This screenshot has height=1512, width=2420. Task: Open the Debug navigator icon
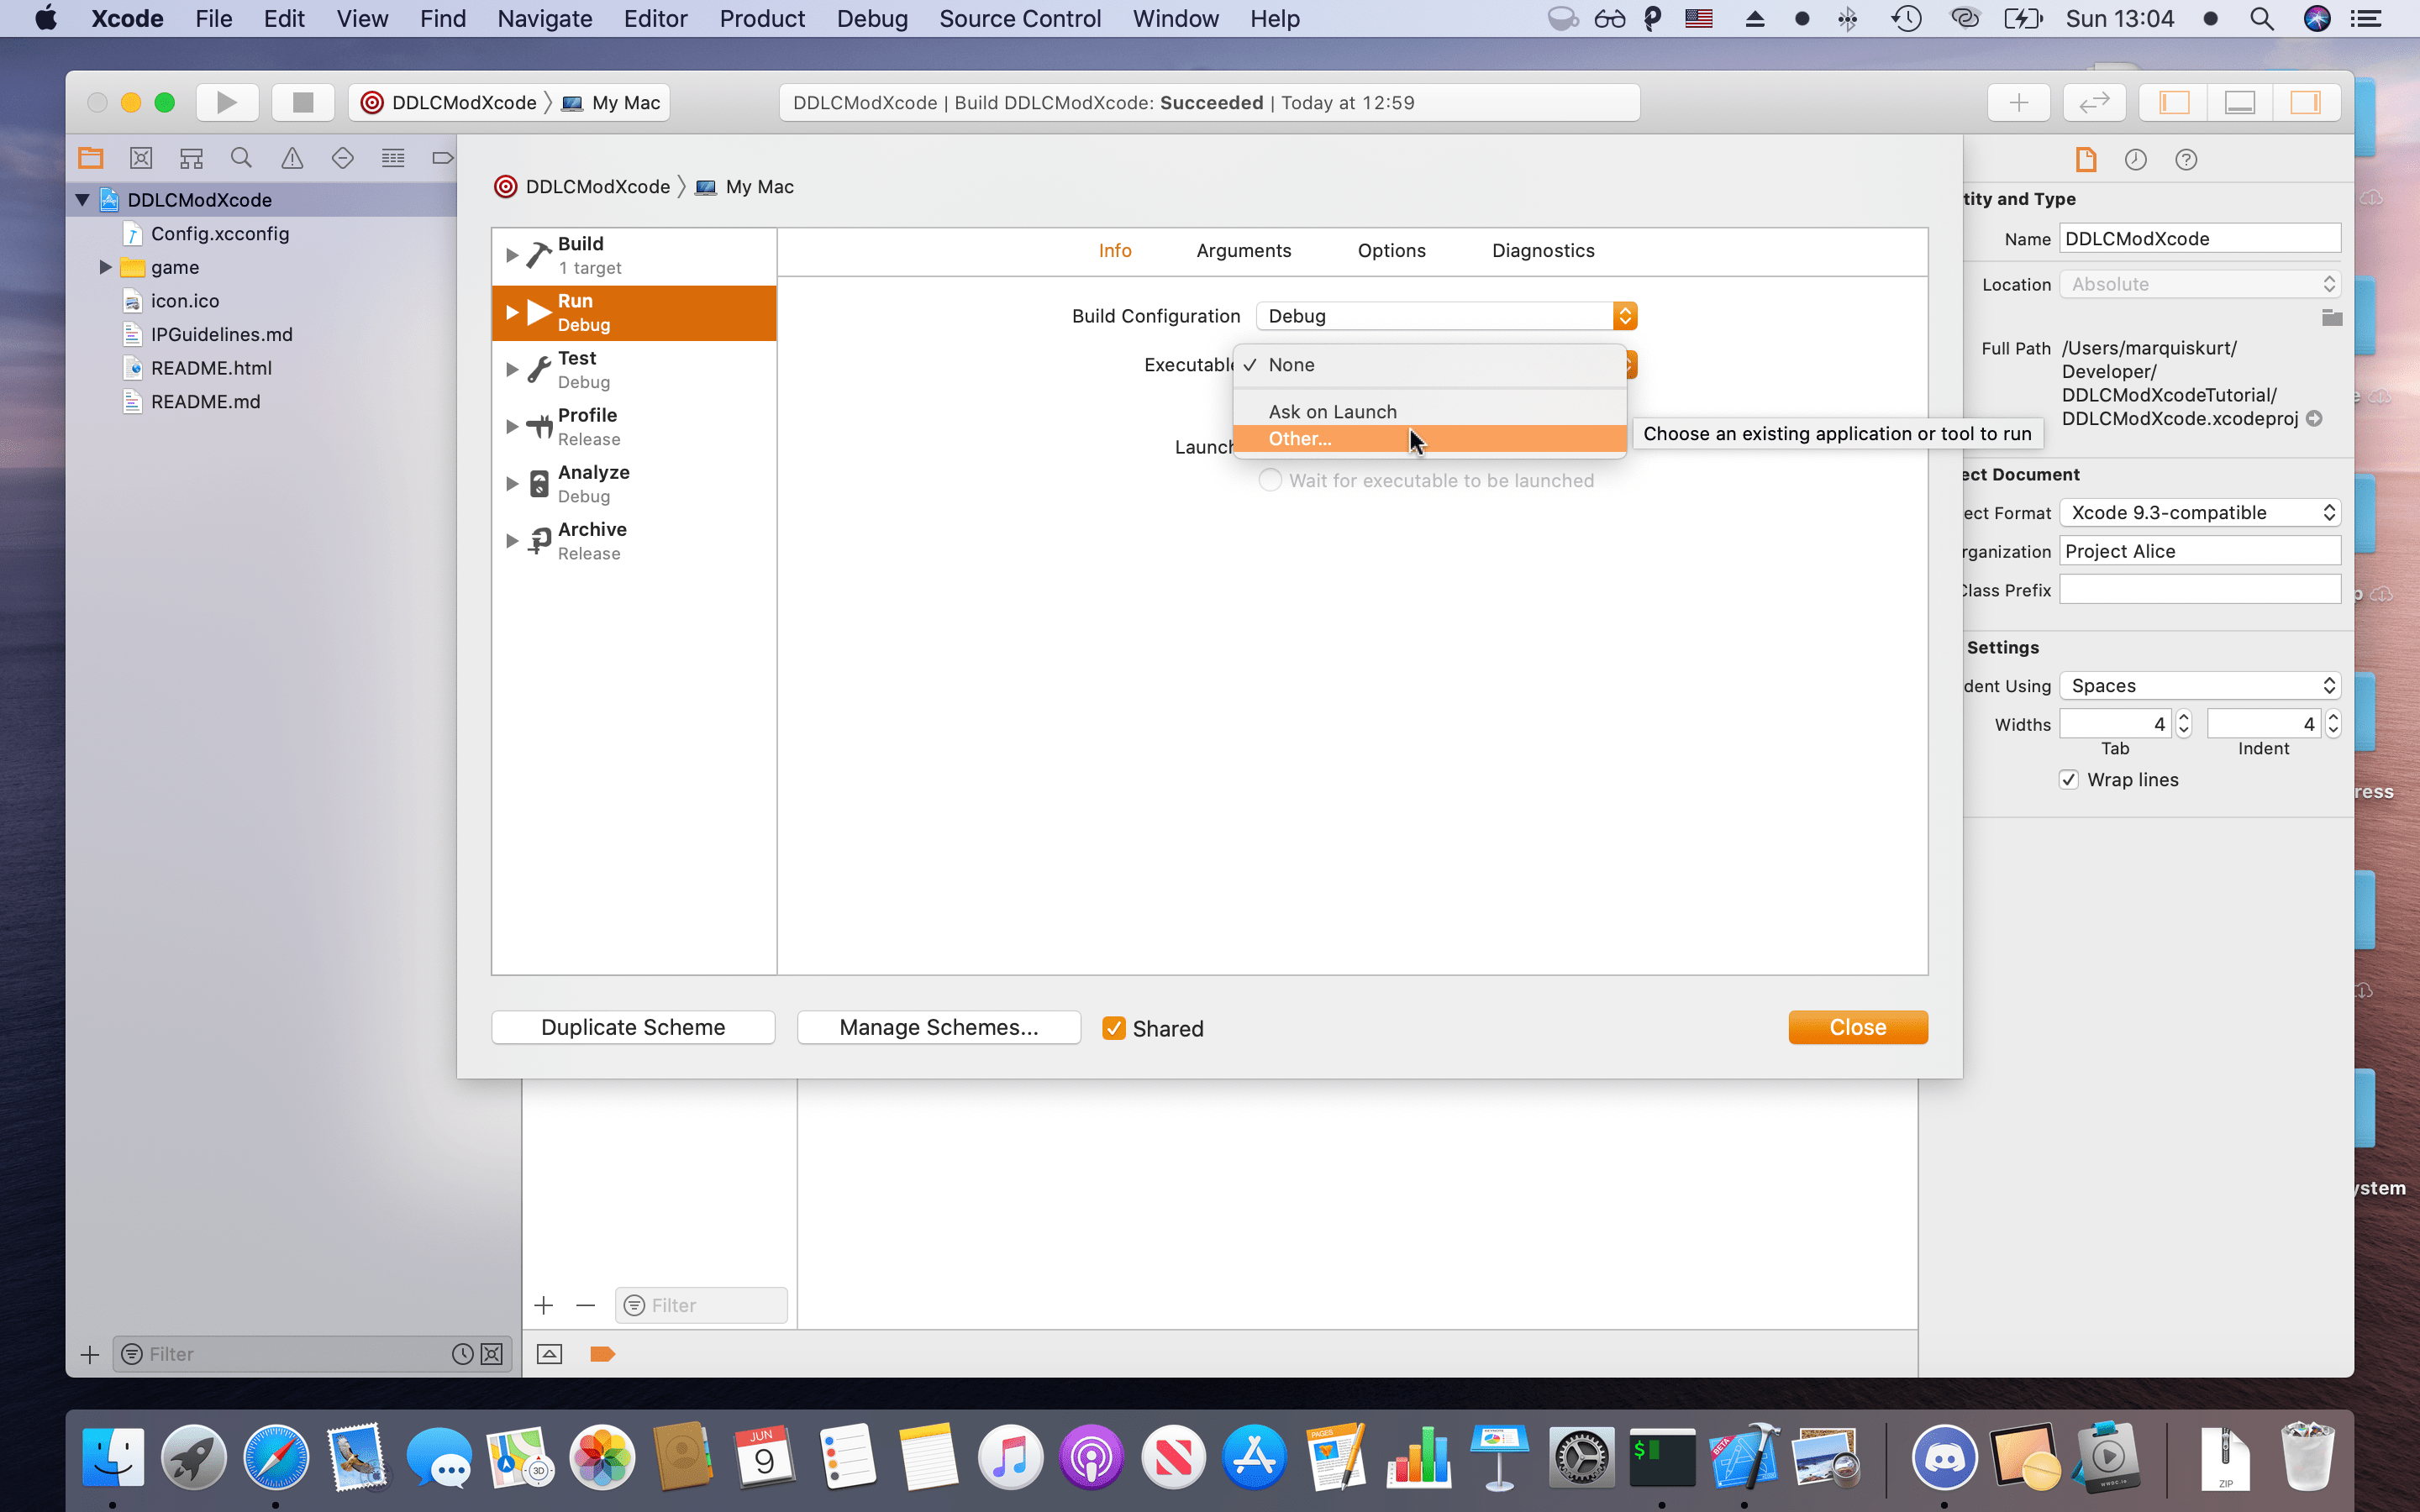click(x=393, y=158)
